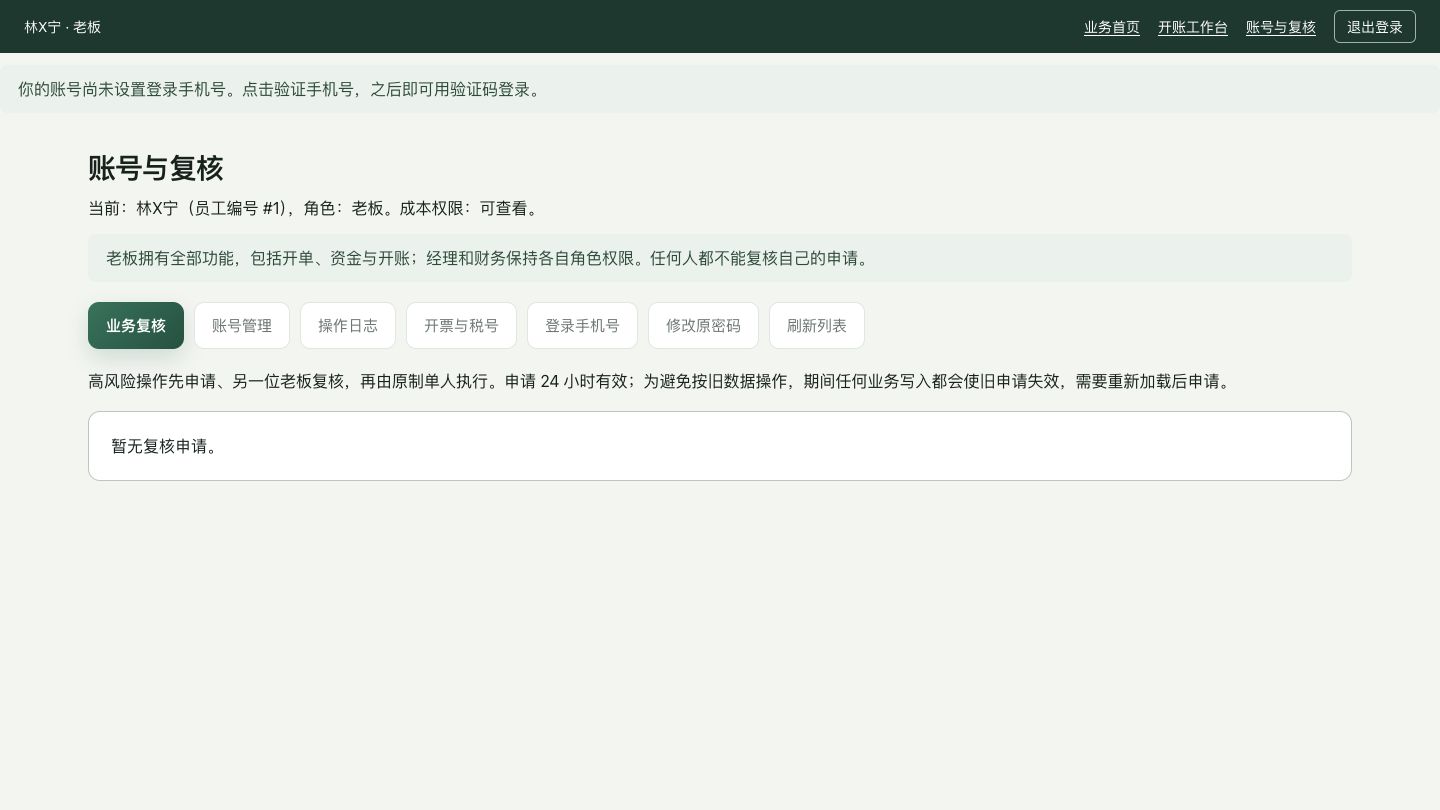1440x810 pixels.
Task: Click the 刷新列表 button
Action: coord(817,326)
